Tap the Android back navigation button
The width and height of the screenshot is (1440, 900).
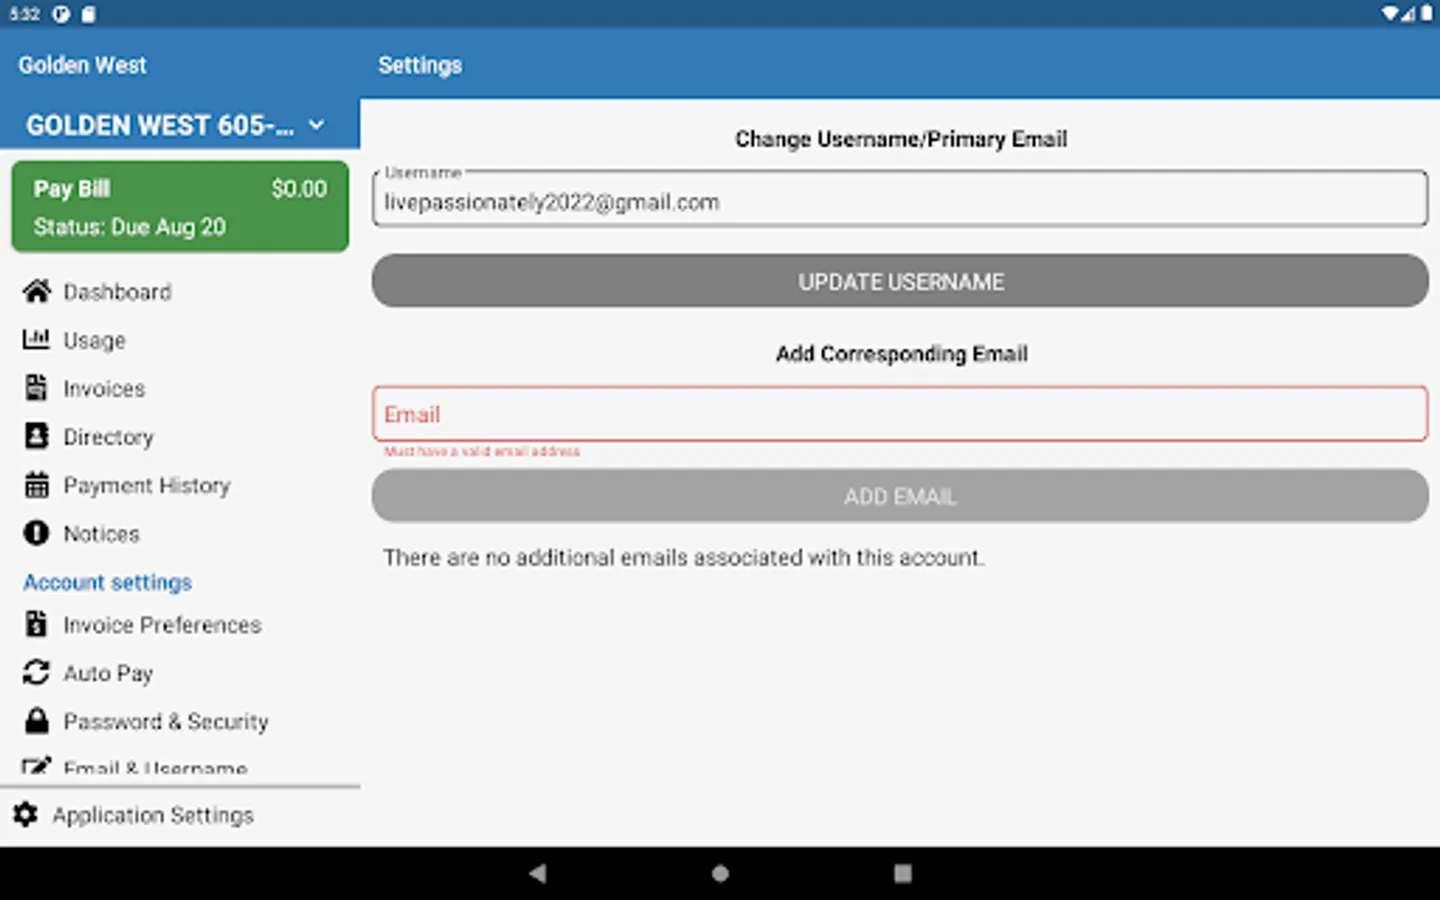(538, 873)
